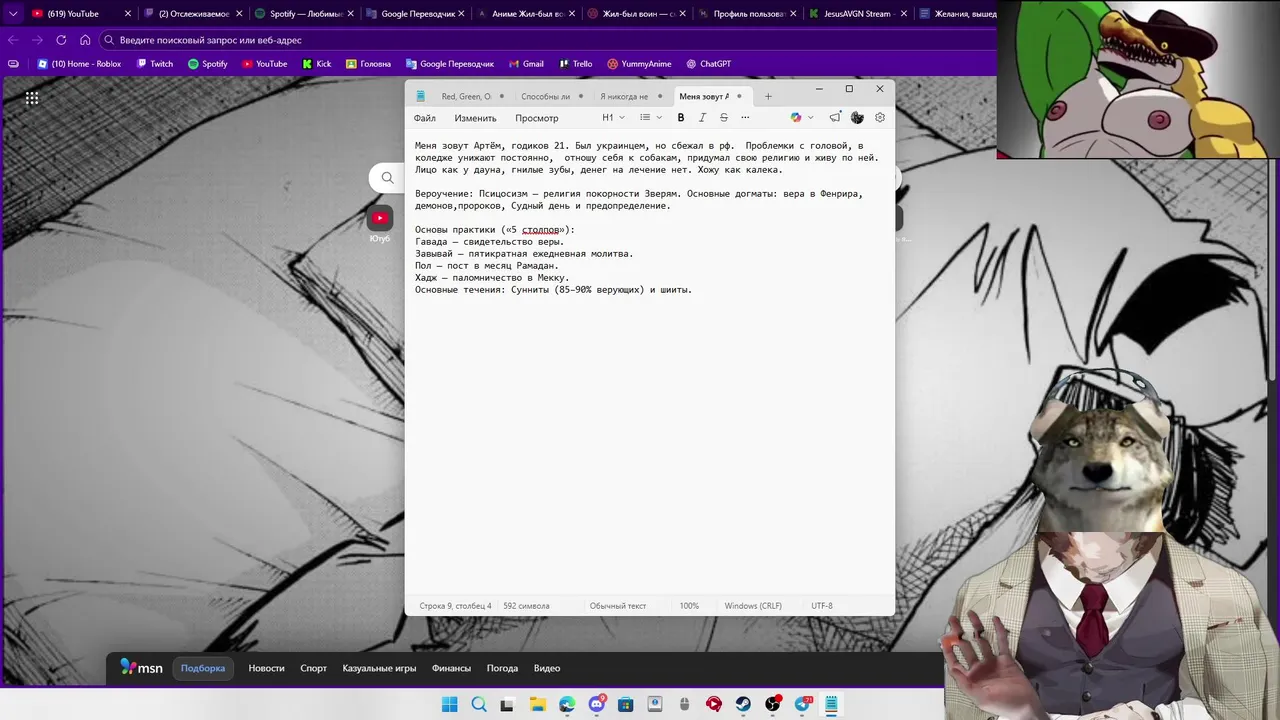Open Telegram from the taskbar
The width and height of the screenshot is (1280, 720).
coord(802,704)
